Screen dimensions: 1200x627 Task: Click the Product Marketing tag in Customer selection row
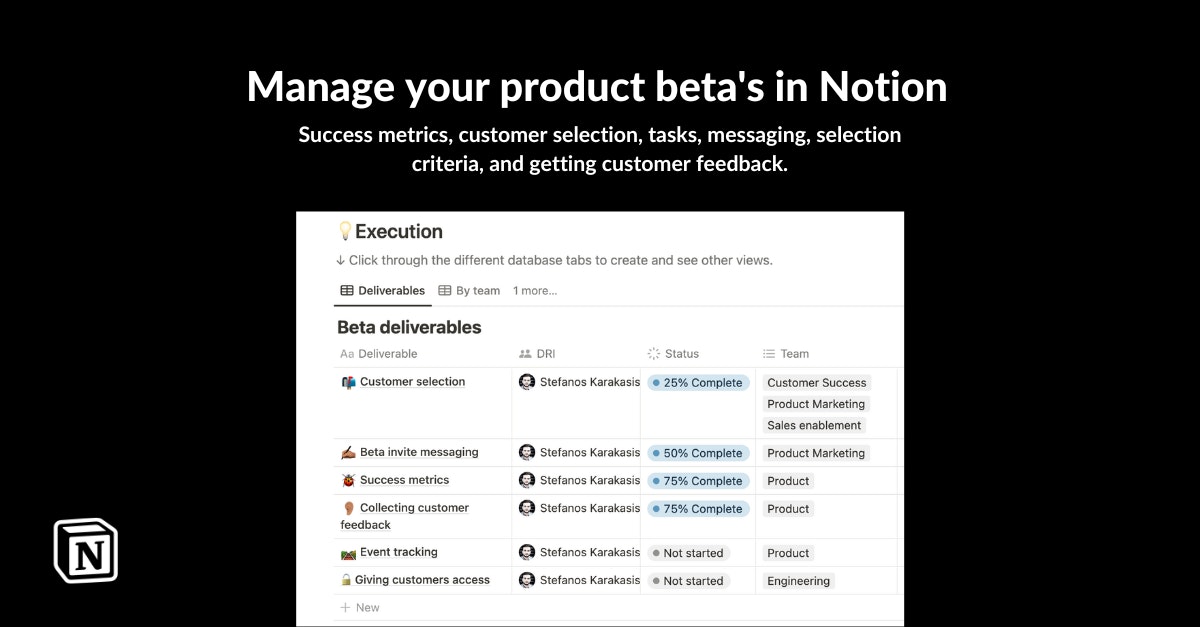click(816, 404)
